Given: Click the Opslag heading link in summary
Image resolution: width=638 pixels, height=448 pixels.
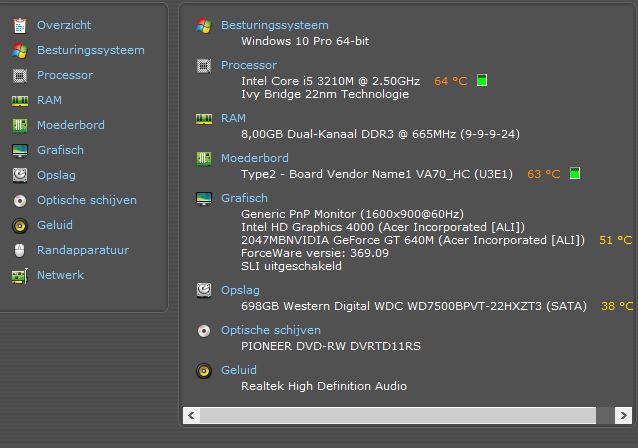Looking at the screenshot, I should (x=240, y=290).
